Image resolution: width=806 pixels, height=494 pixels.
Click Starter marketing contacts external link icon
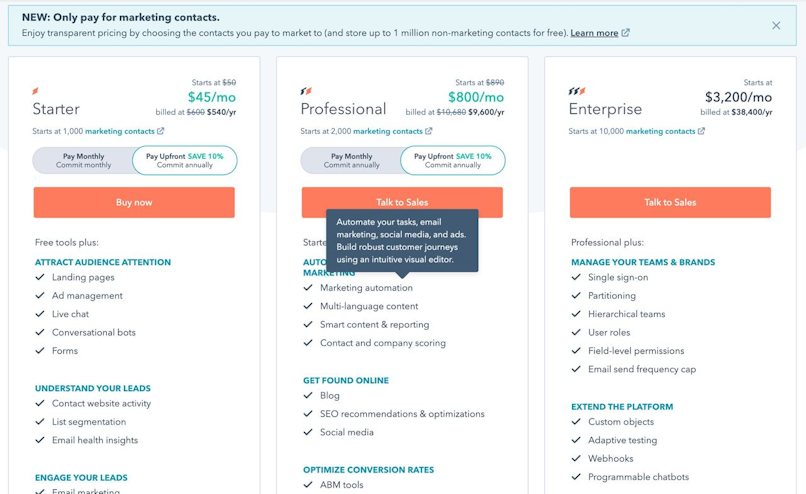click(161, 131)
